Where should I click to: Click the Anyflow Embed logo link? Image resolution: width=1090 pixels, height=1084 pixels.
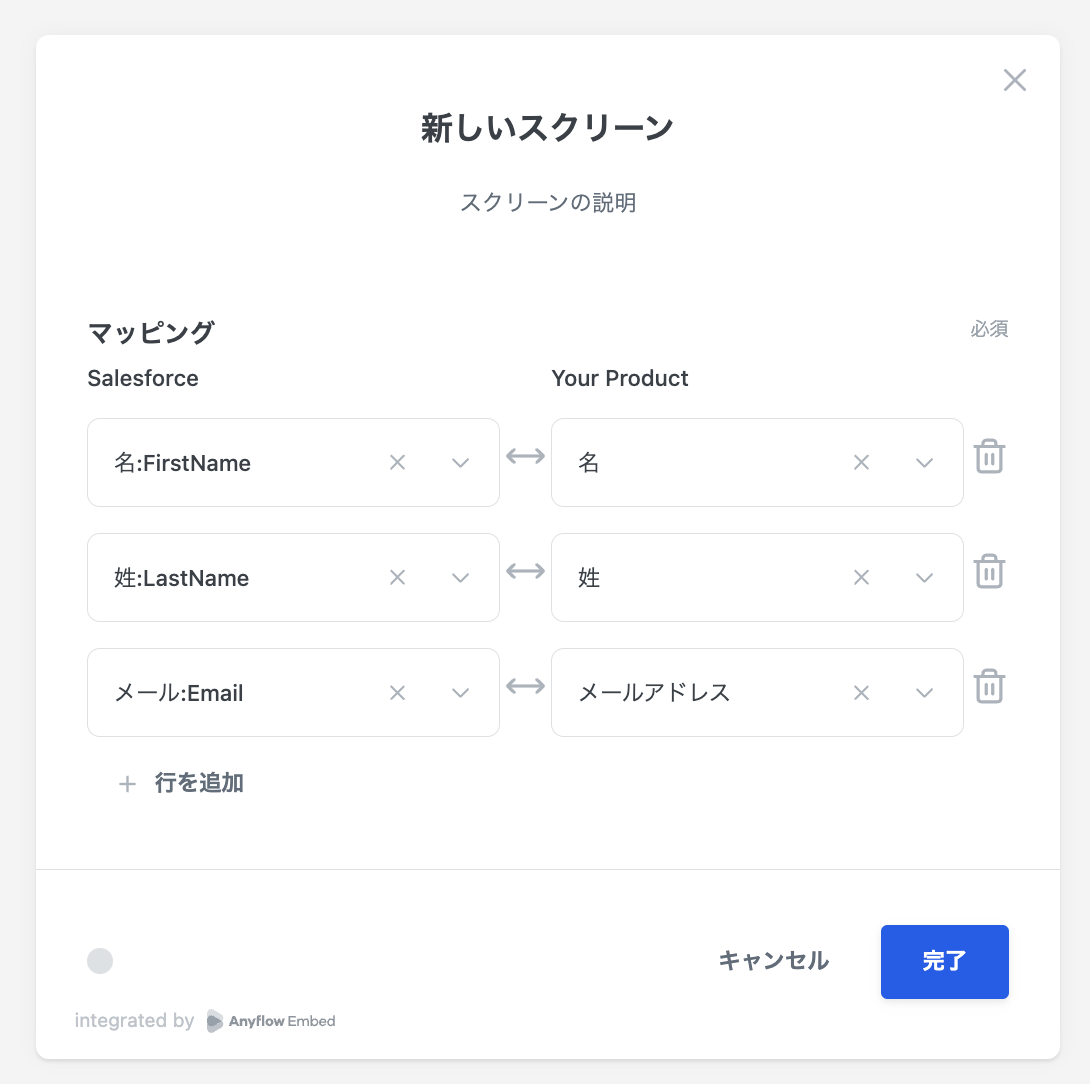pos(271,1021)
